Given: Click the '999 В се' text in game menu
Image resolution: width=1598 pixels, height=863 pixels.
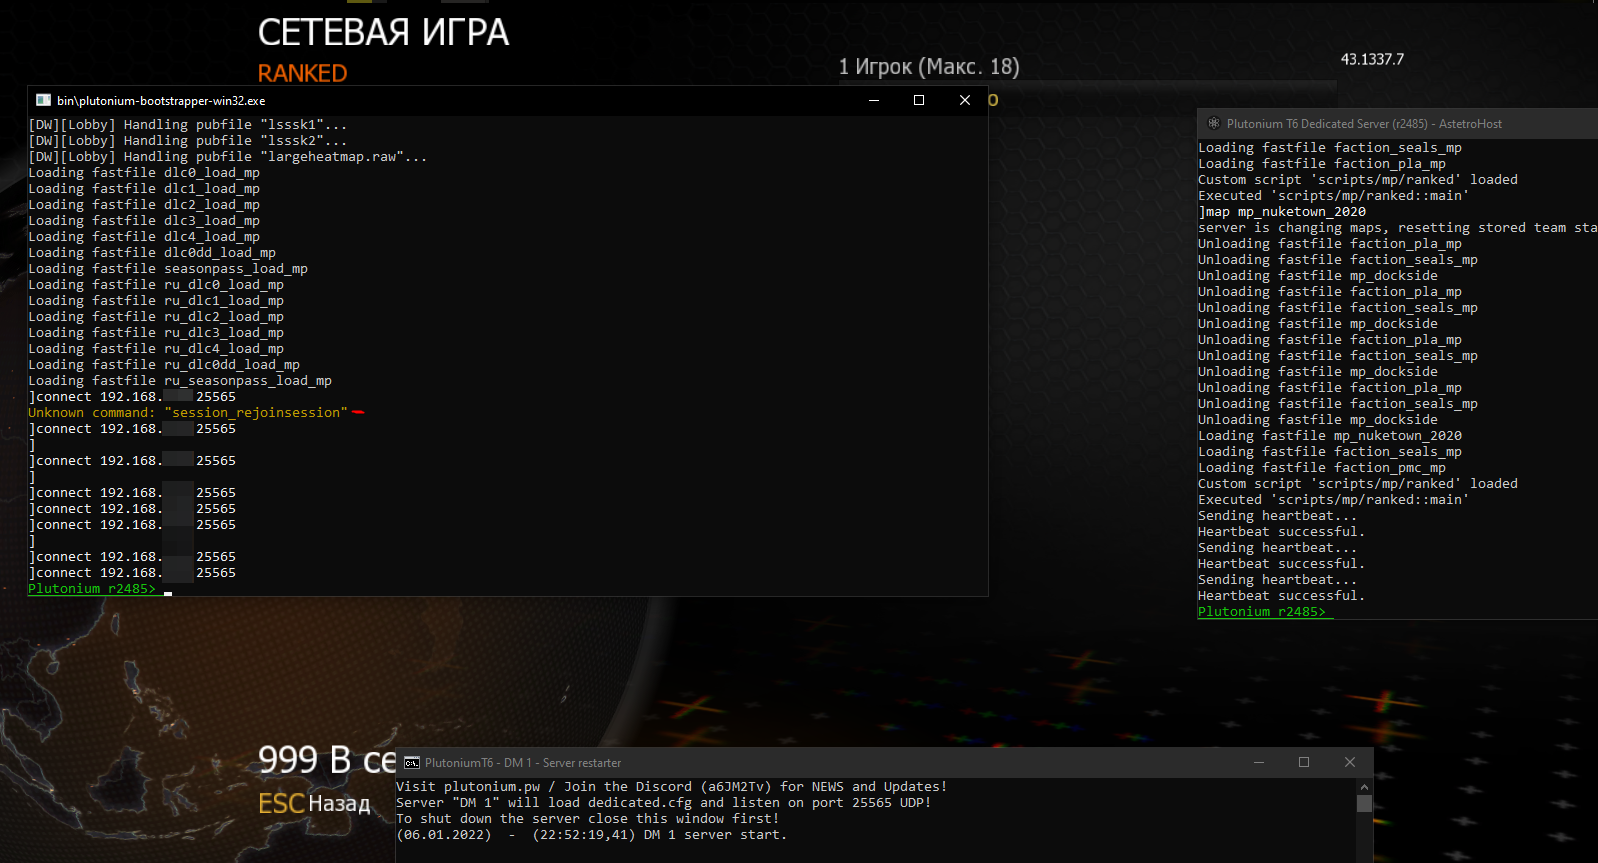Looking at the screenshot, I should [x=327, y=760].
